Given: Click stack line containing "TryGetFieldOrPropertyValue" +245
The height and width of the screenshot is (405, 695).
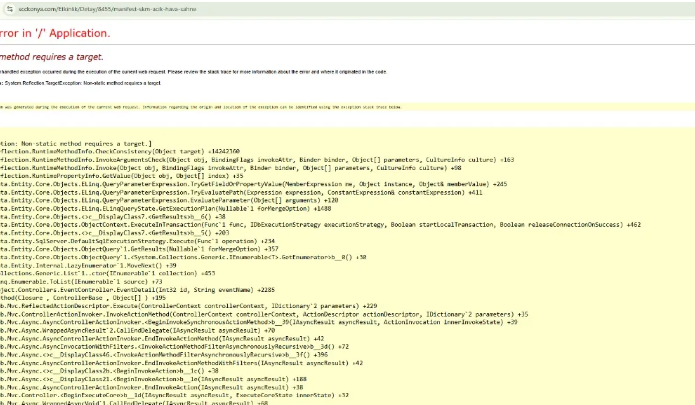Looking at the screenshot, I should click(x=254, y=184).
